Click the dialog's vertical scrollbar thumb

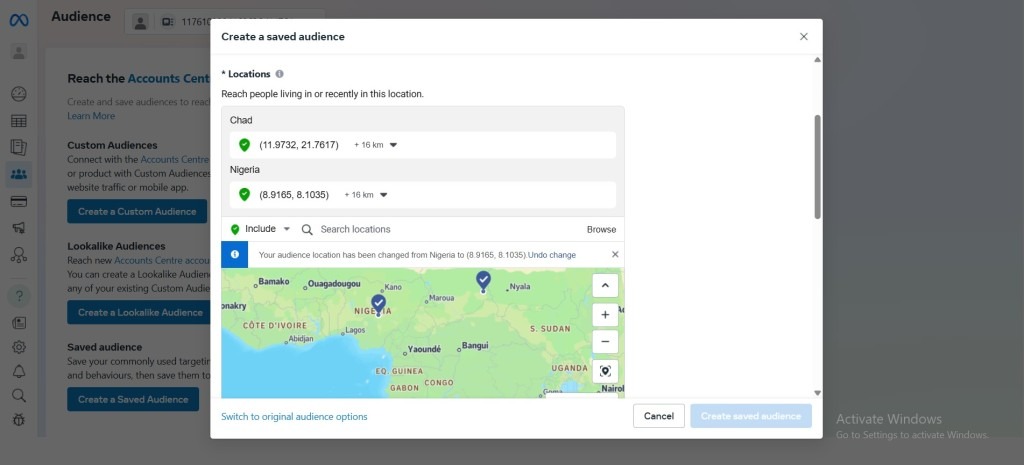click(817, 165)
